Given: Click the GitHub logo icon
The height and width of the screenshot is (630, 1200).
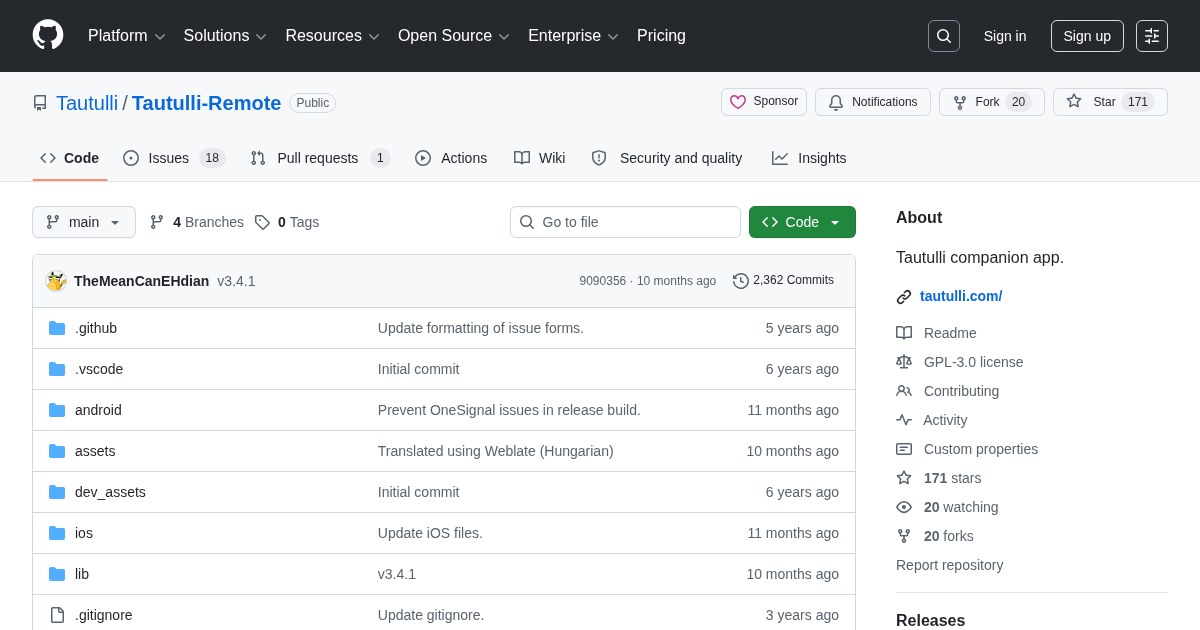Looking at the screenshot, I should [48, 35].
